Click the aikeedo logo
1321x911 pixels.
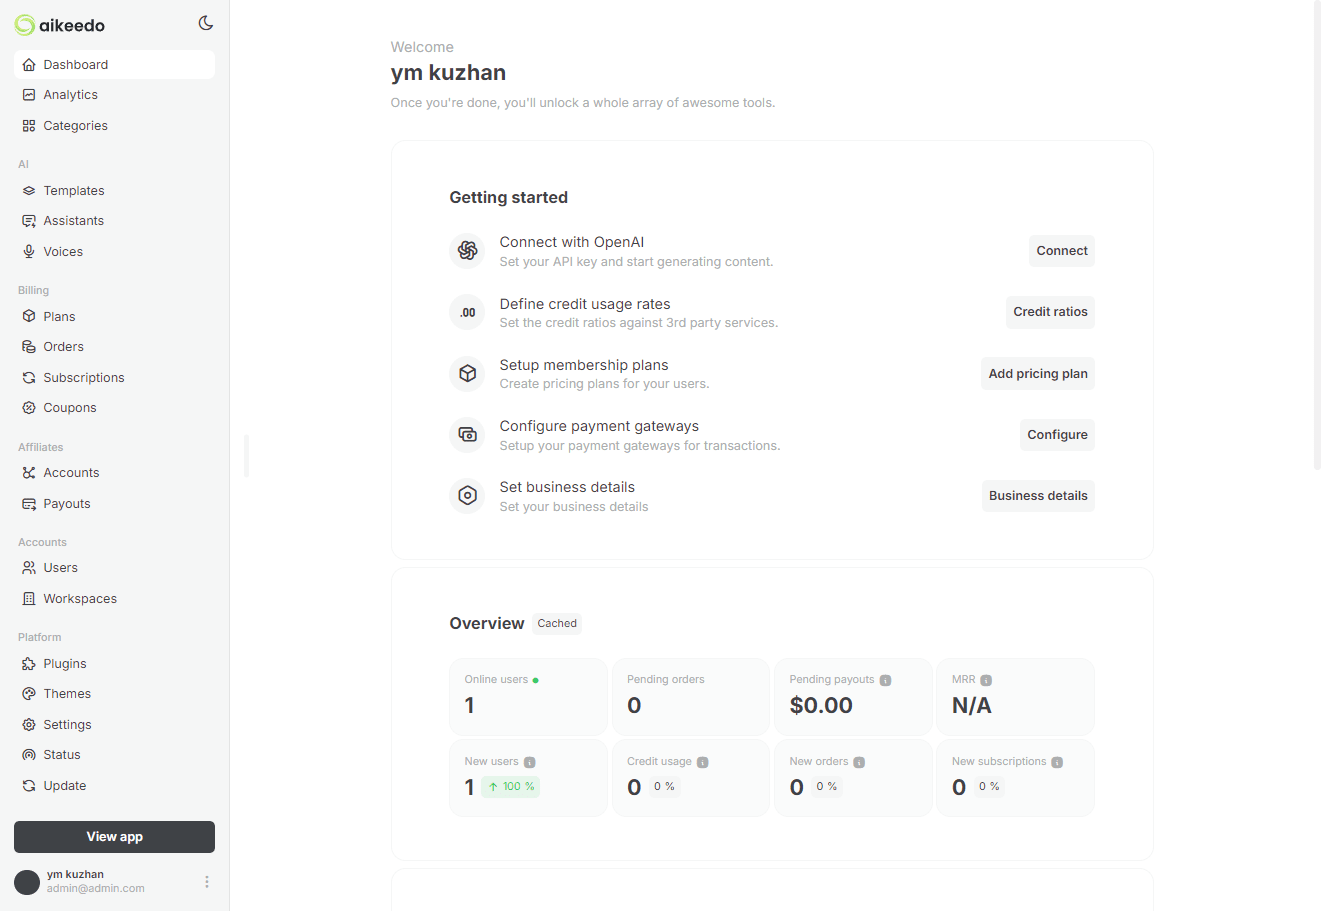tap(60, 25)
